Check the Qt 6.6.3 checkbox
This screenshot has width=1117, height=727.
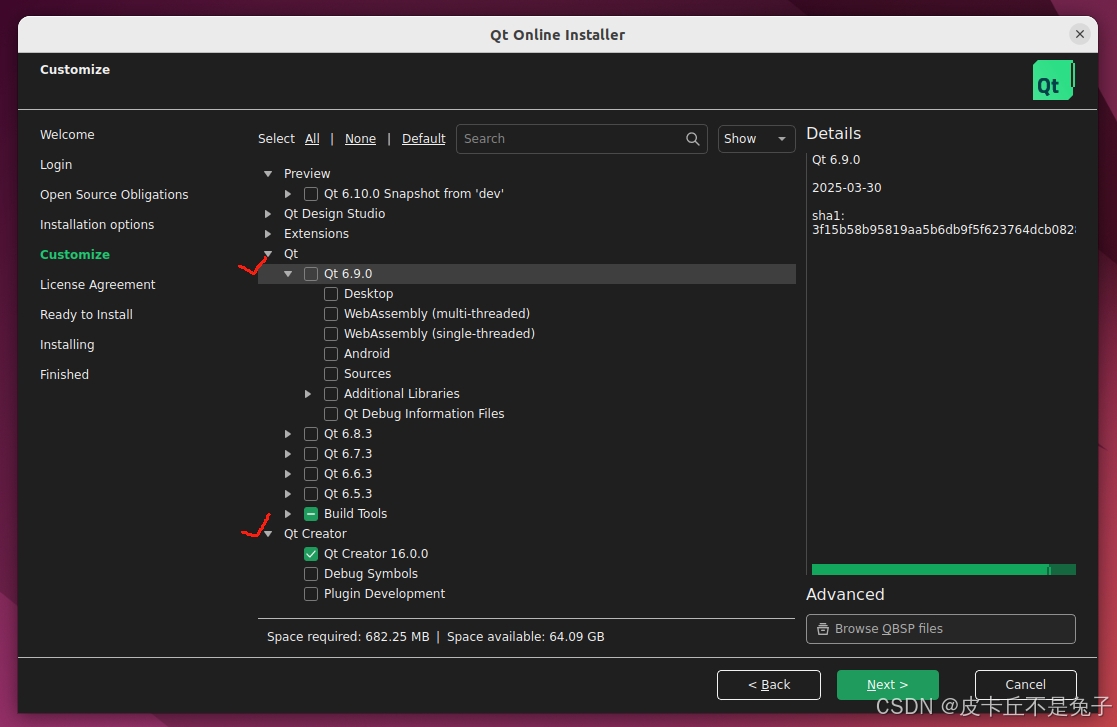[311, 474]
